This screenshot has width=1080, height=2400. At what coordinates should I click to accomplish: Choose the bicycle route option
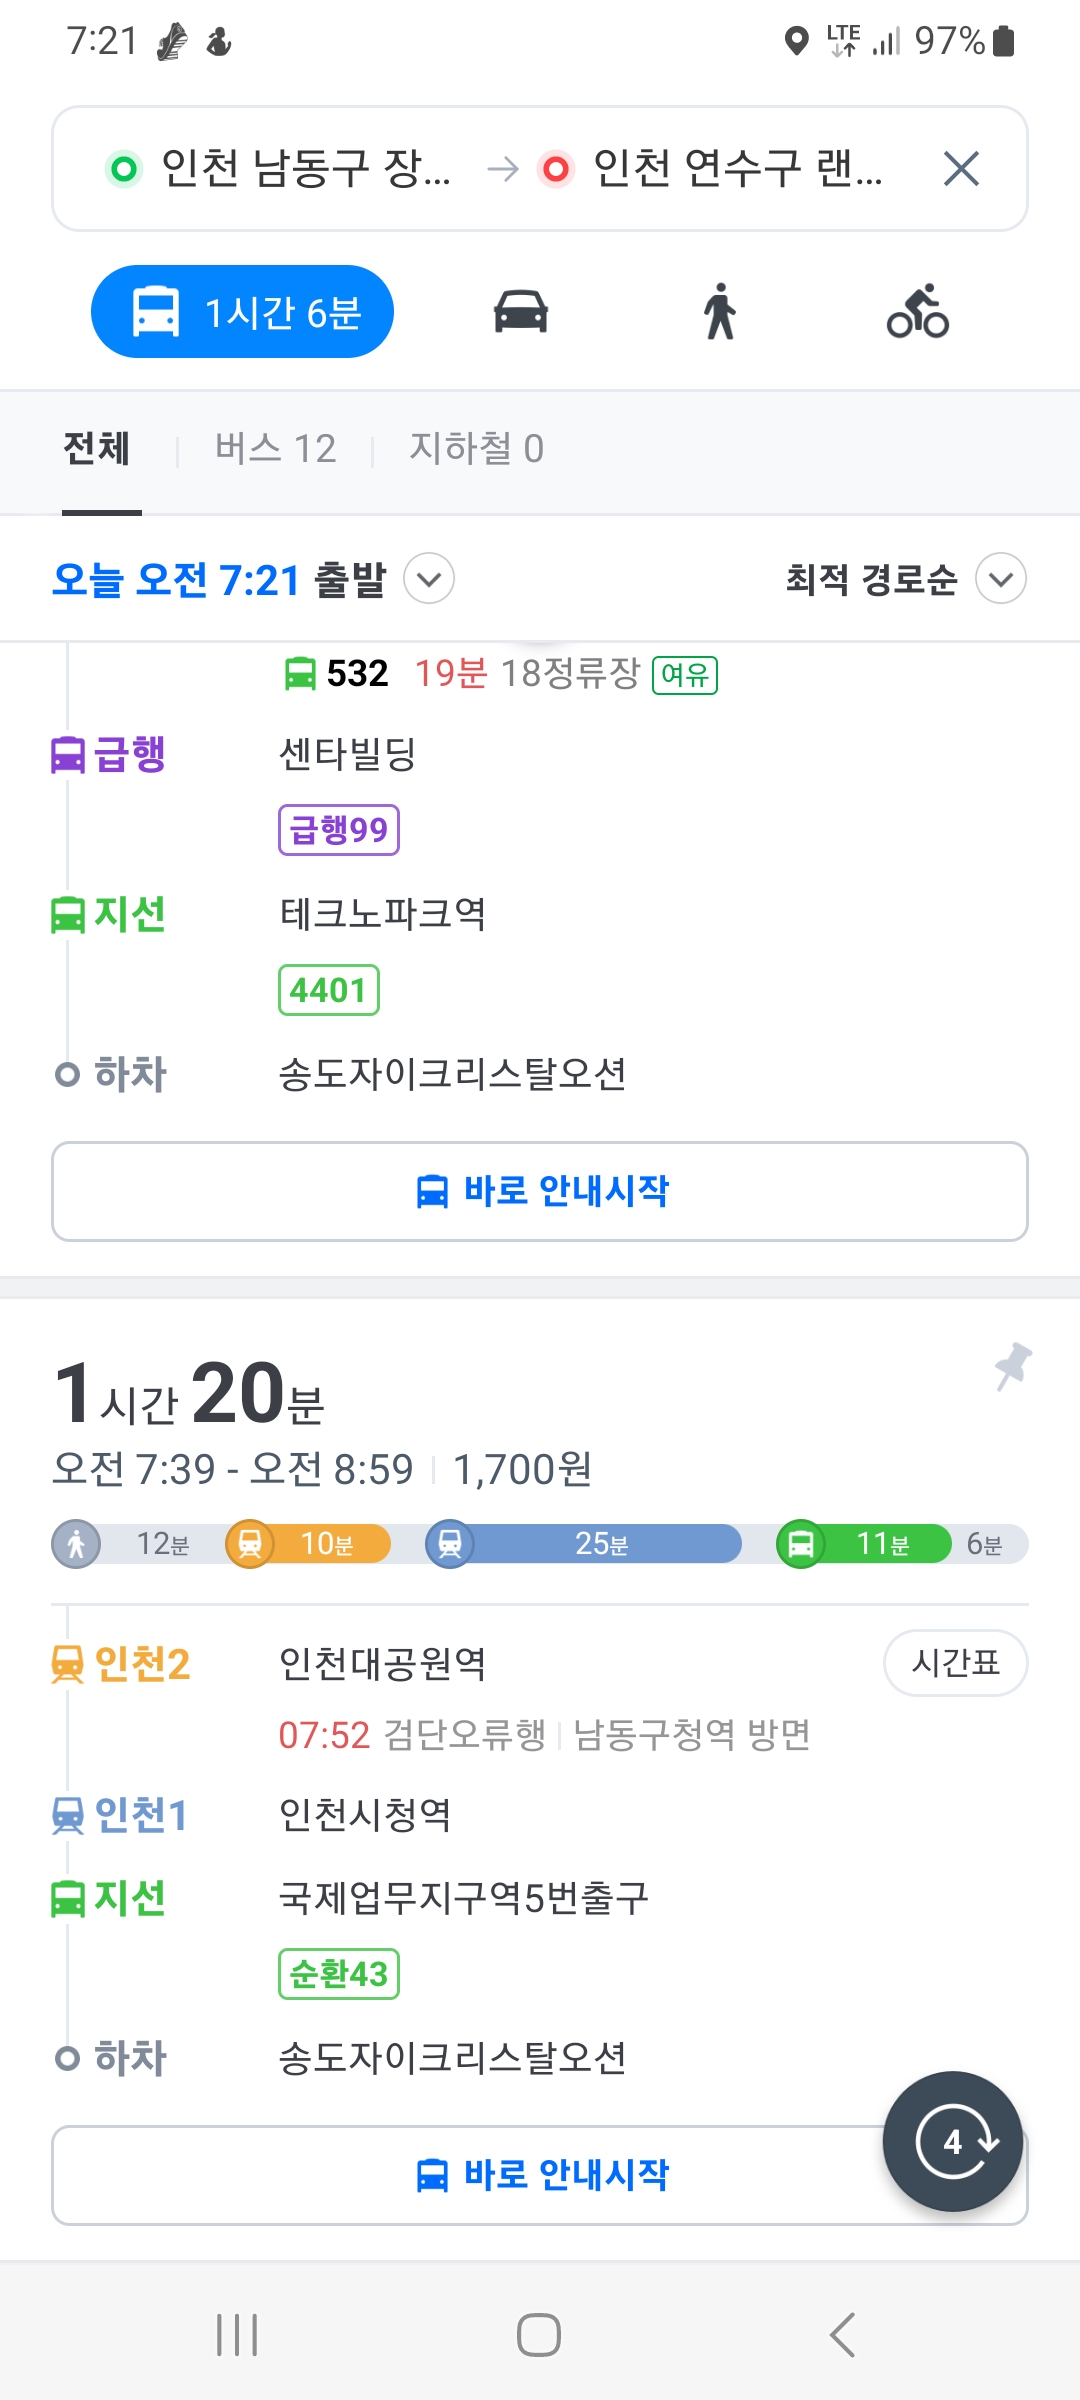917,311
